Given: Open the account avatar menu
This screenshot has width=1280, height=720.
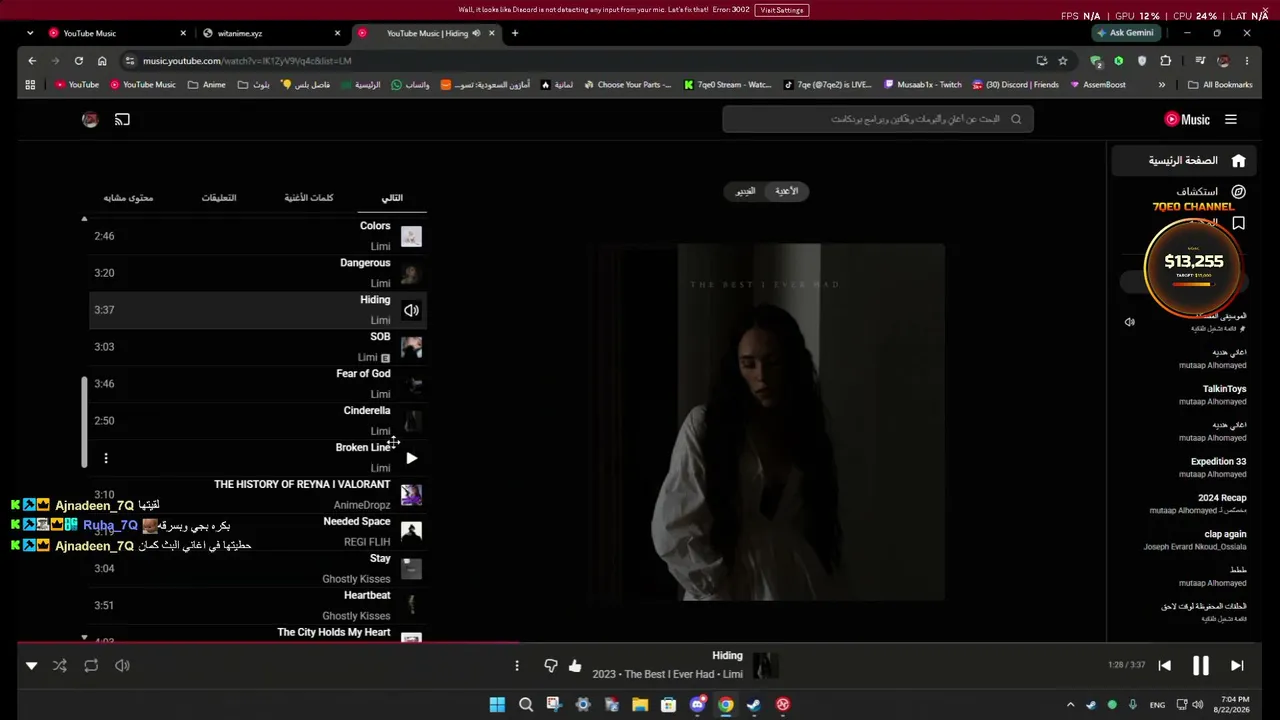Looking at the screenshot, I should coord(90,119).
